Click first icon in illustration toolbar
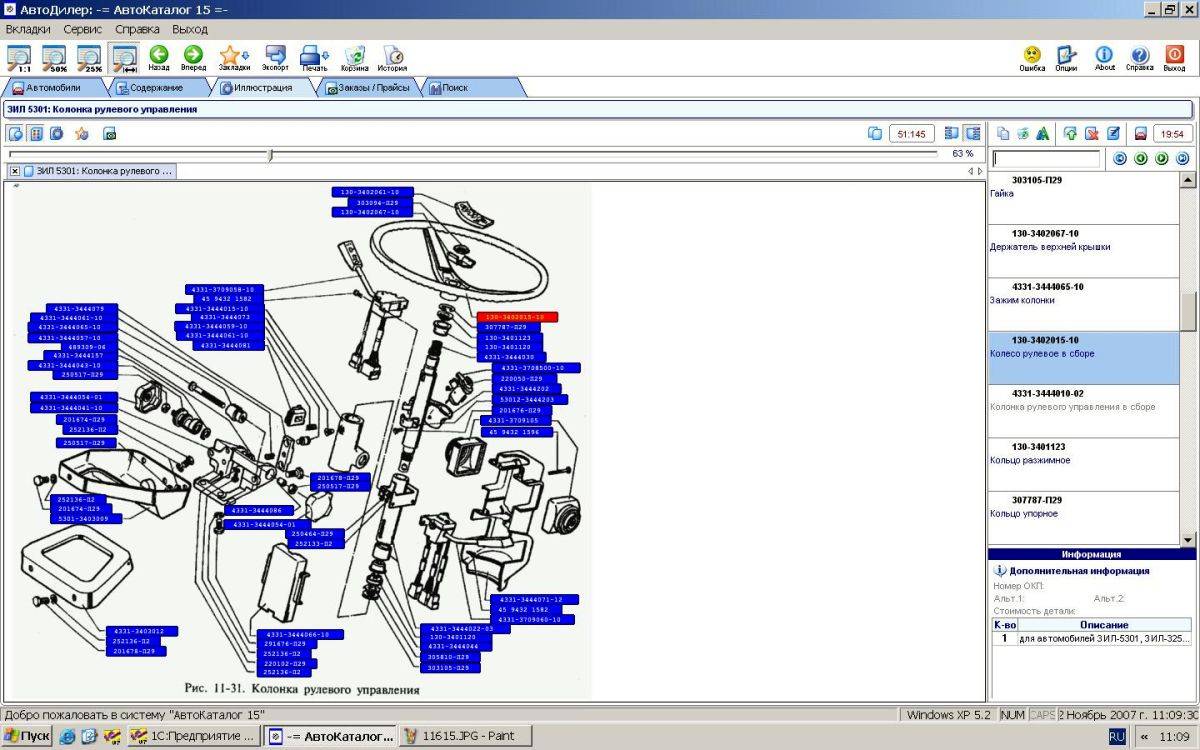Image resolution: width=1200 pixels, height=750 pixels. [16, 133]
